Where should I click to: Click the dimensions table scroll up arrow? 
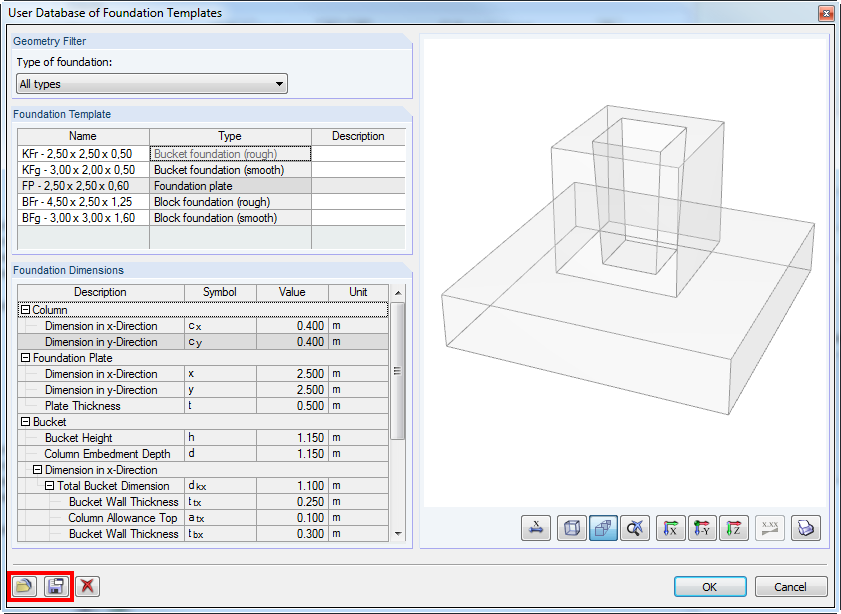398,293
